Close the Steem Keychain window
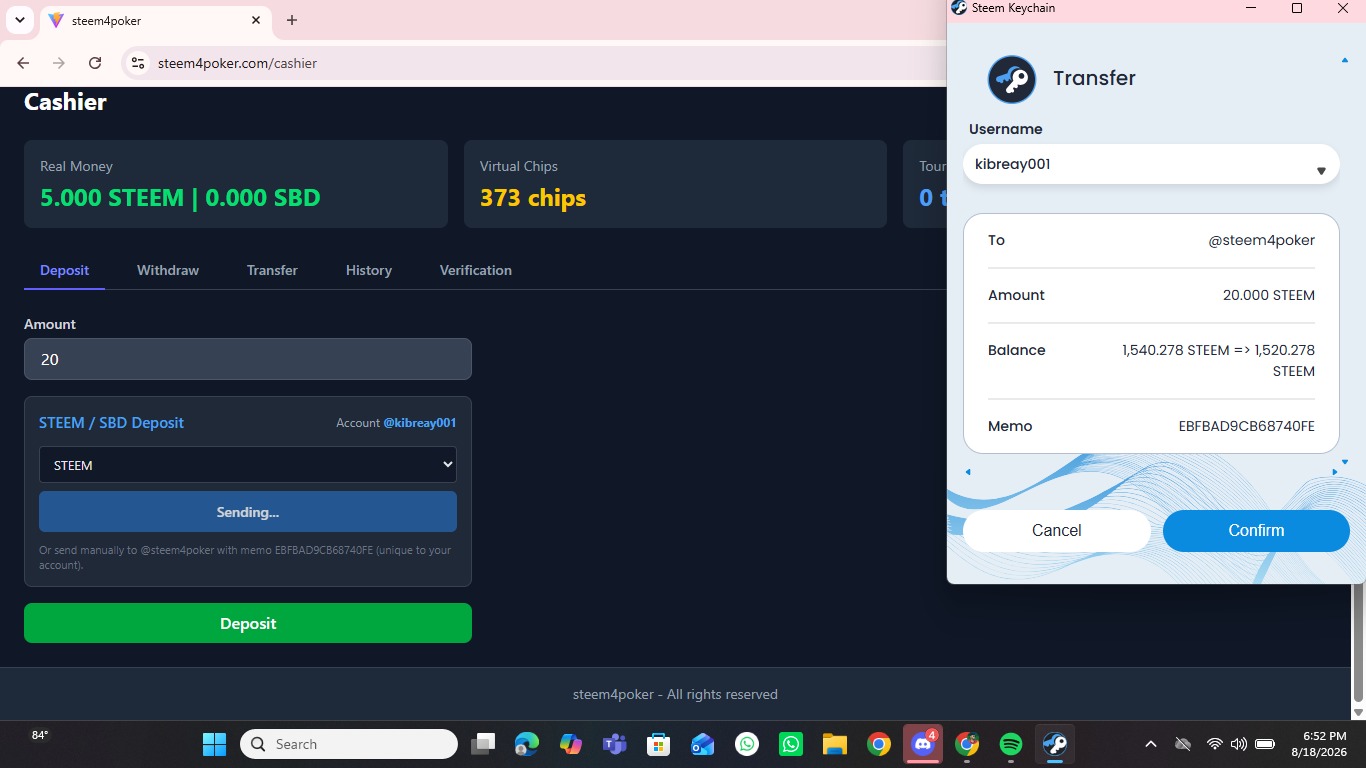This screenshot has width=1366, height=768. (1343, 8)
